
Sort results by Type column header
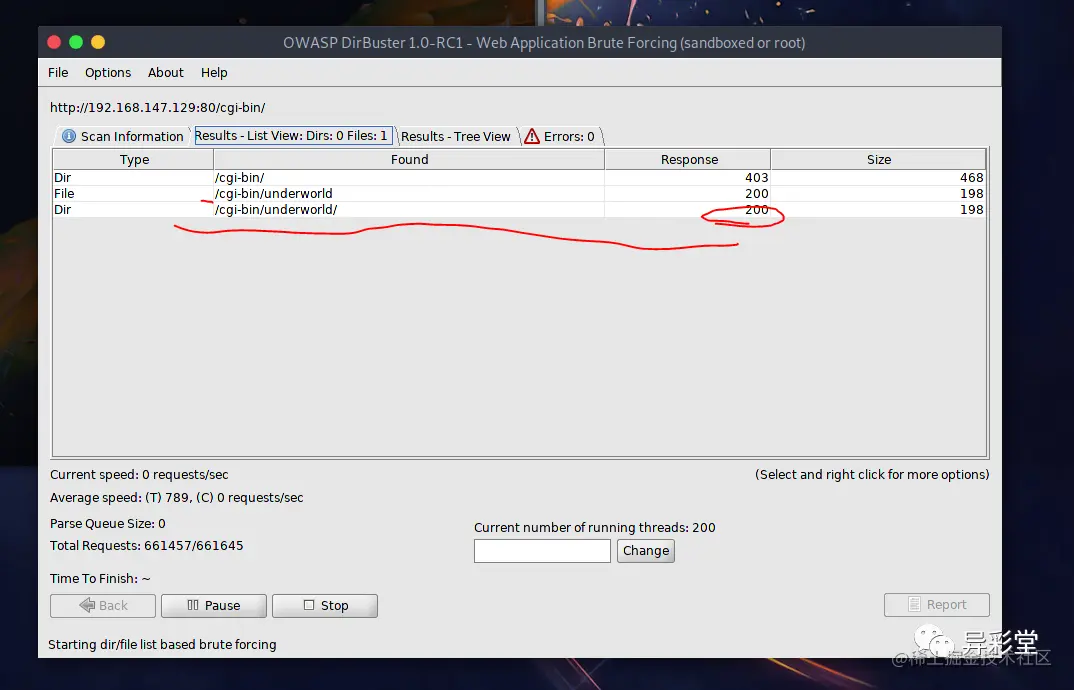click(134, 160)
